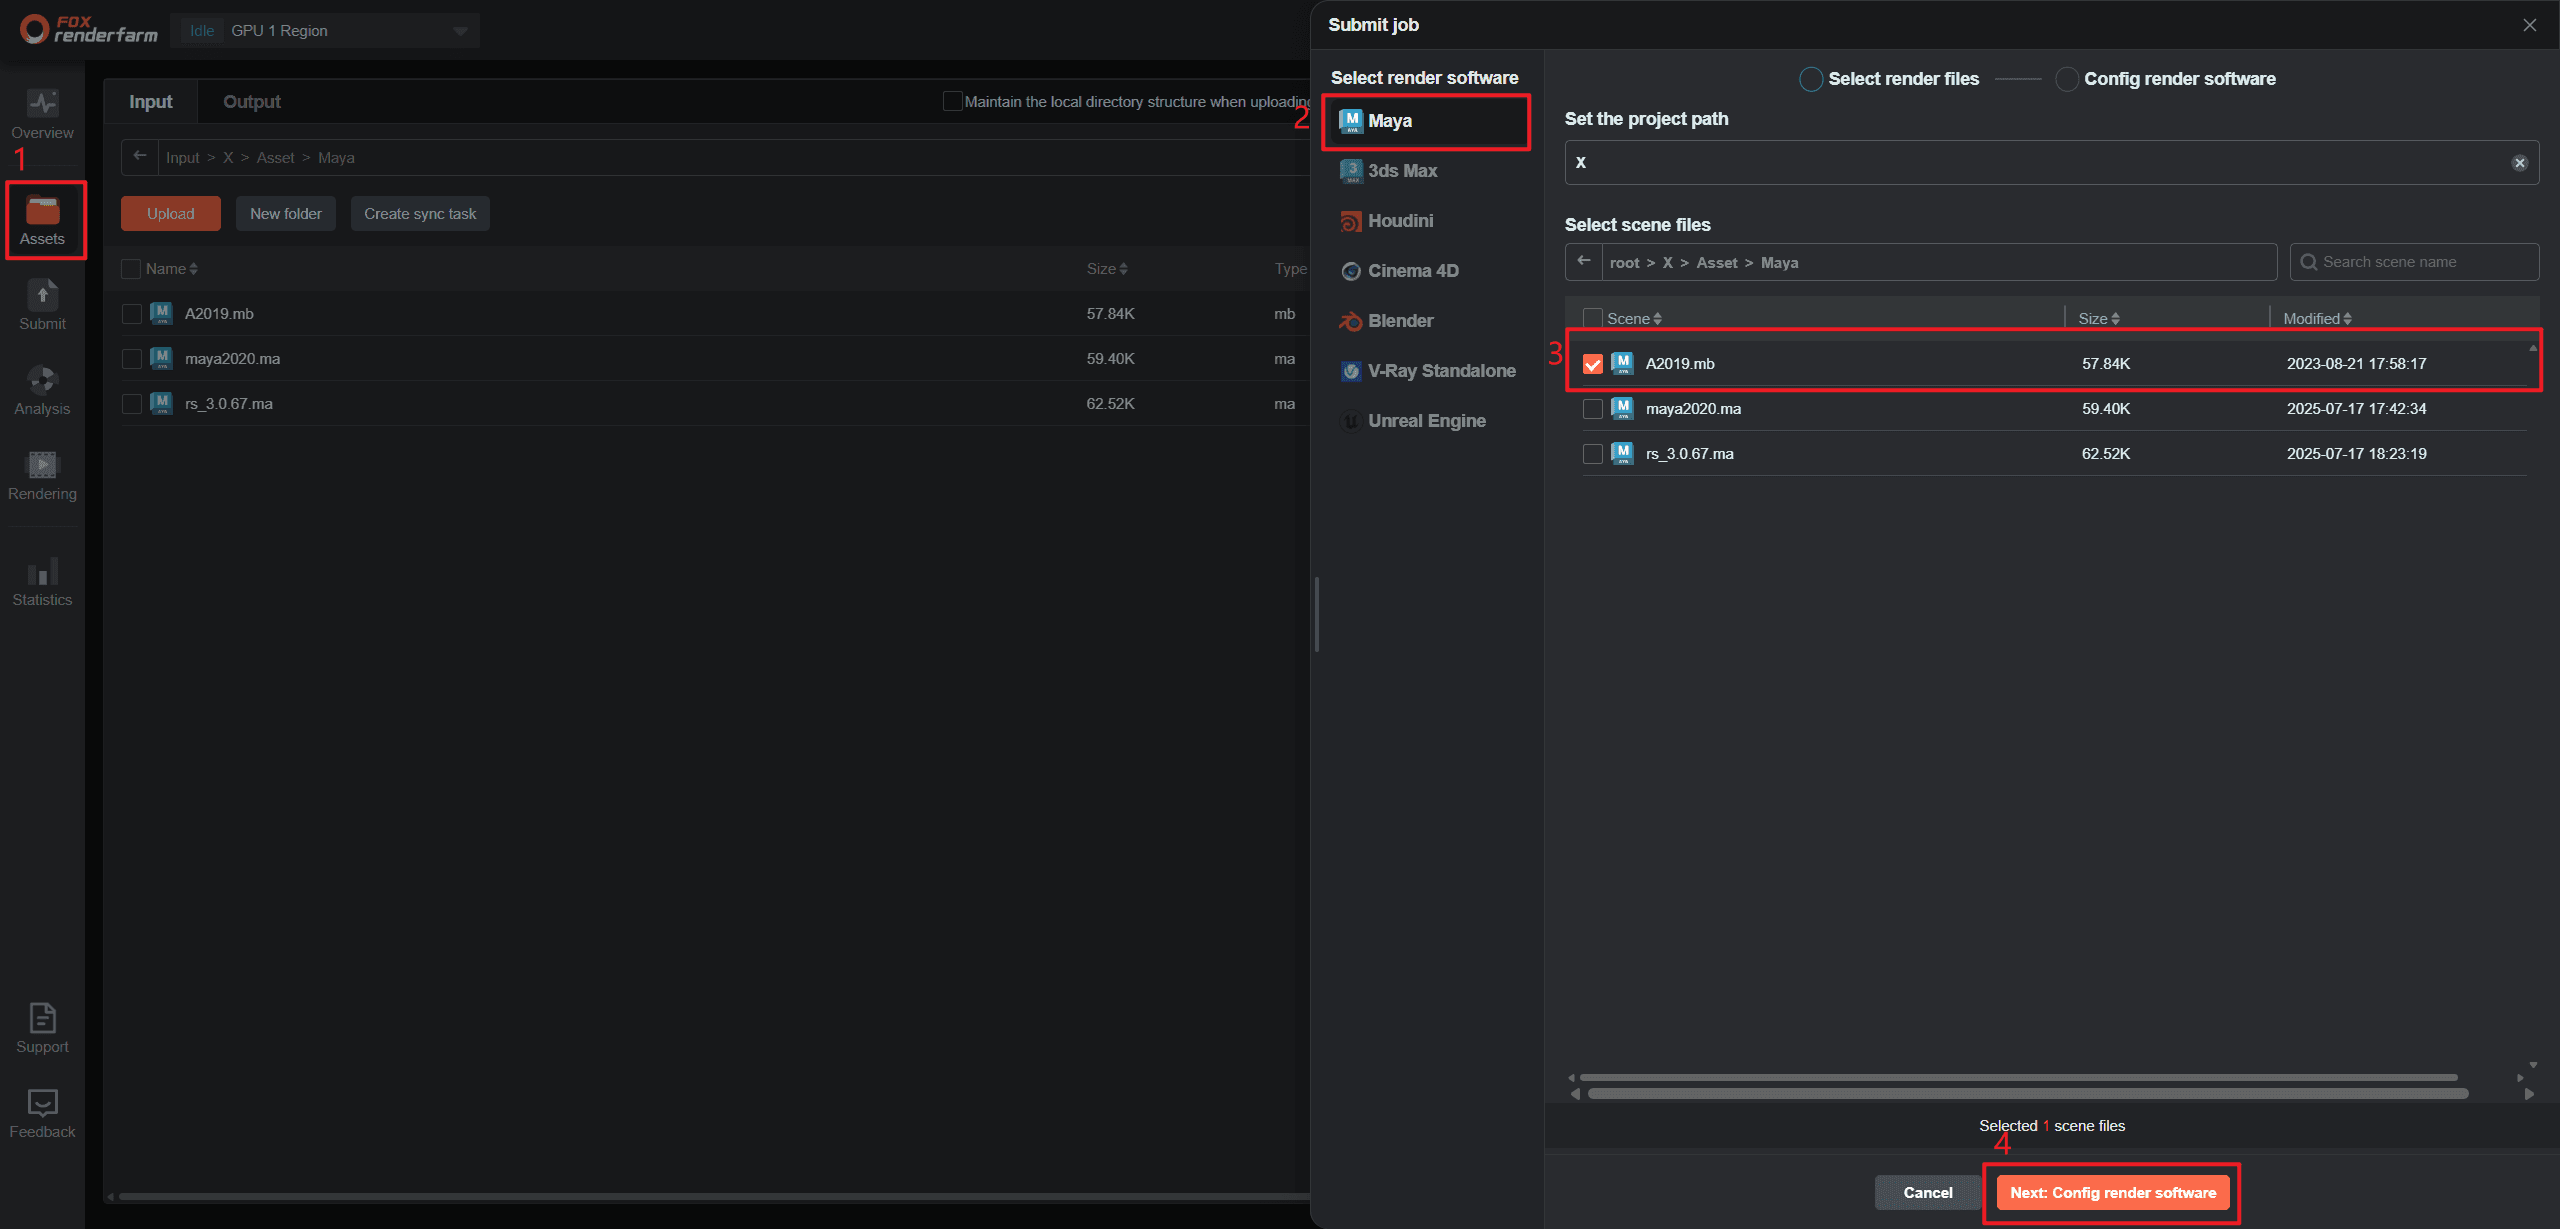The height and width of the screenshot is (1229, 2560).
Task: Select V-Ray Standalone as render software
Action: [x=1426, y=371]
